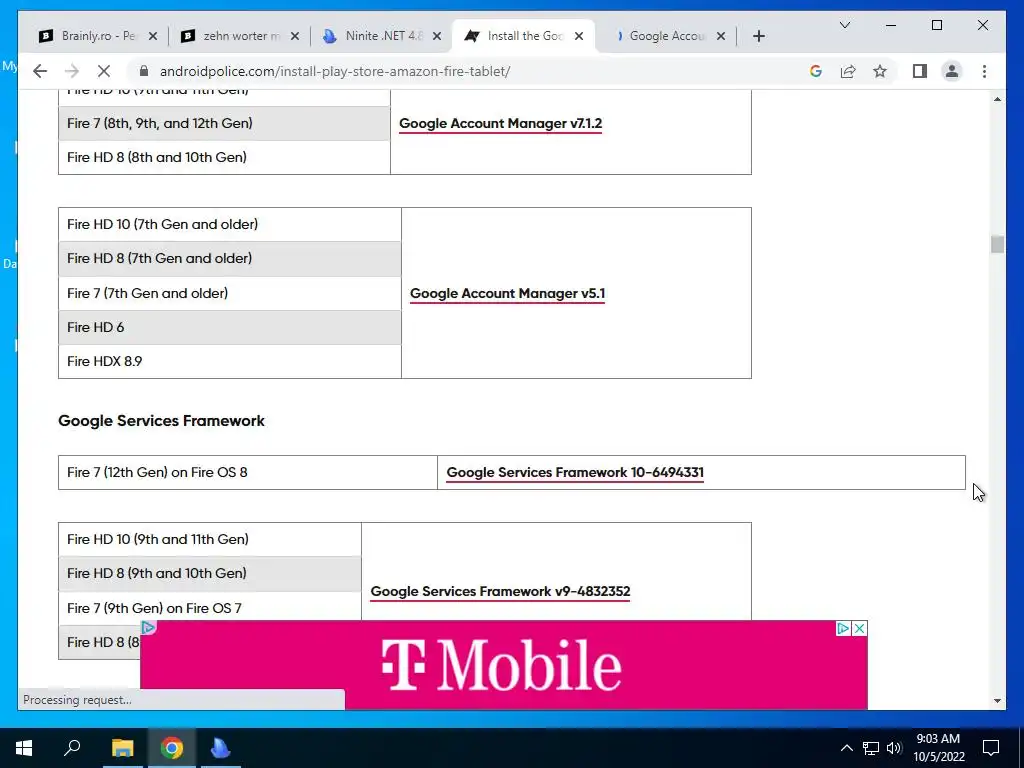Stop loading the page
1024x768 pixels.
104,71
